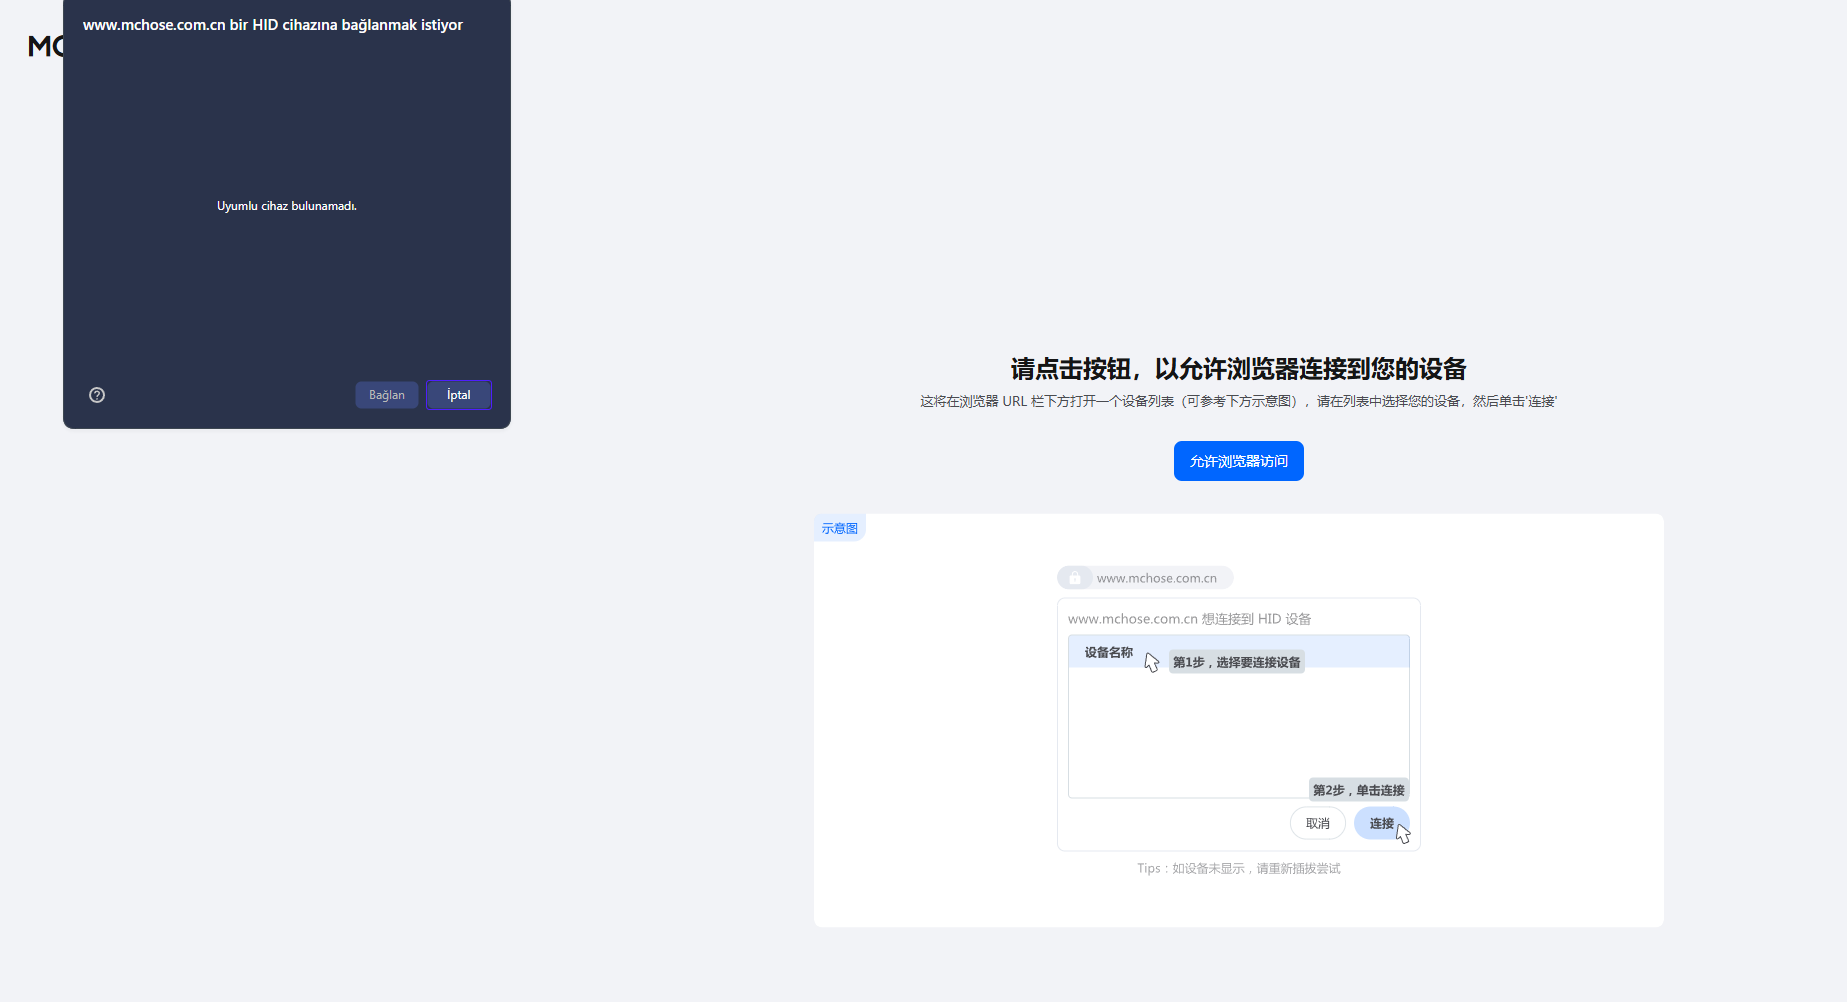The height and width of the screenshot is (1002, 1847).
Task: Select the 设备名称 row in illustration
Action: coord(1239,652)
